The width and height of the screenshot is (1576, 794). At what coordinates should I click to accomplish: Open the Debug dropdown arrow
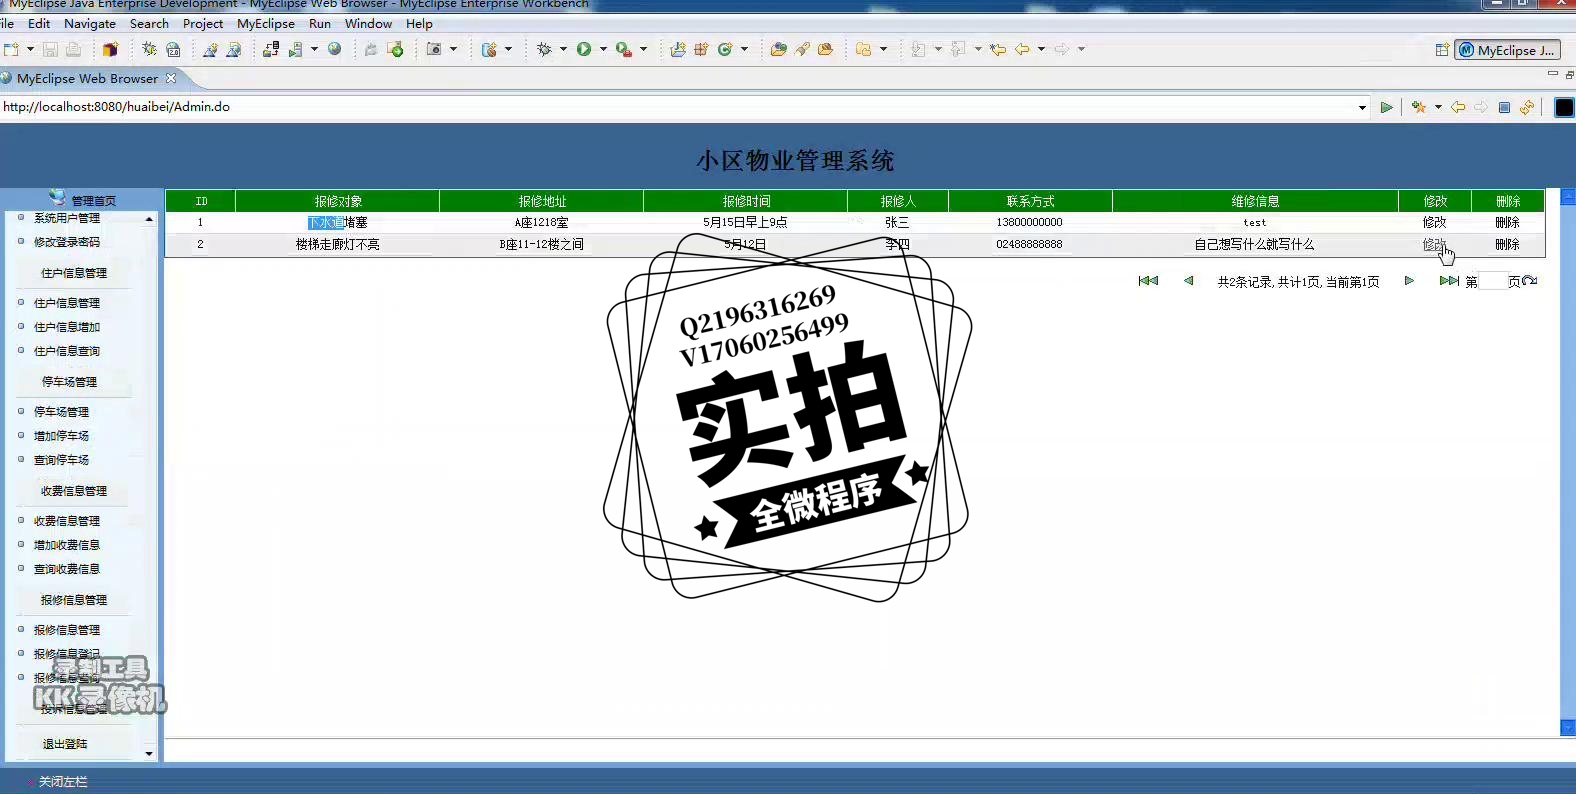click(x=563, y=49)
